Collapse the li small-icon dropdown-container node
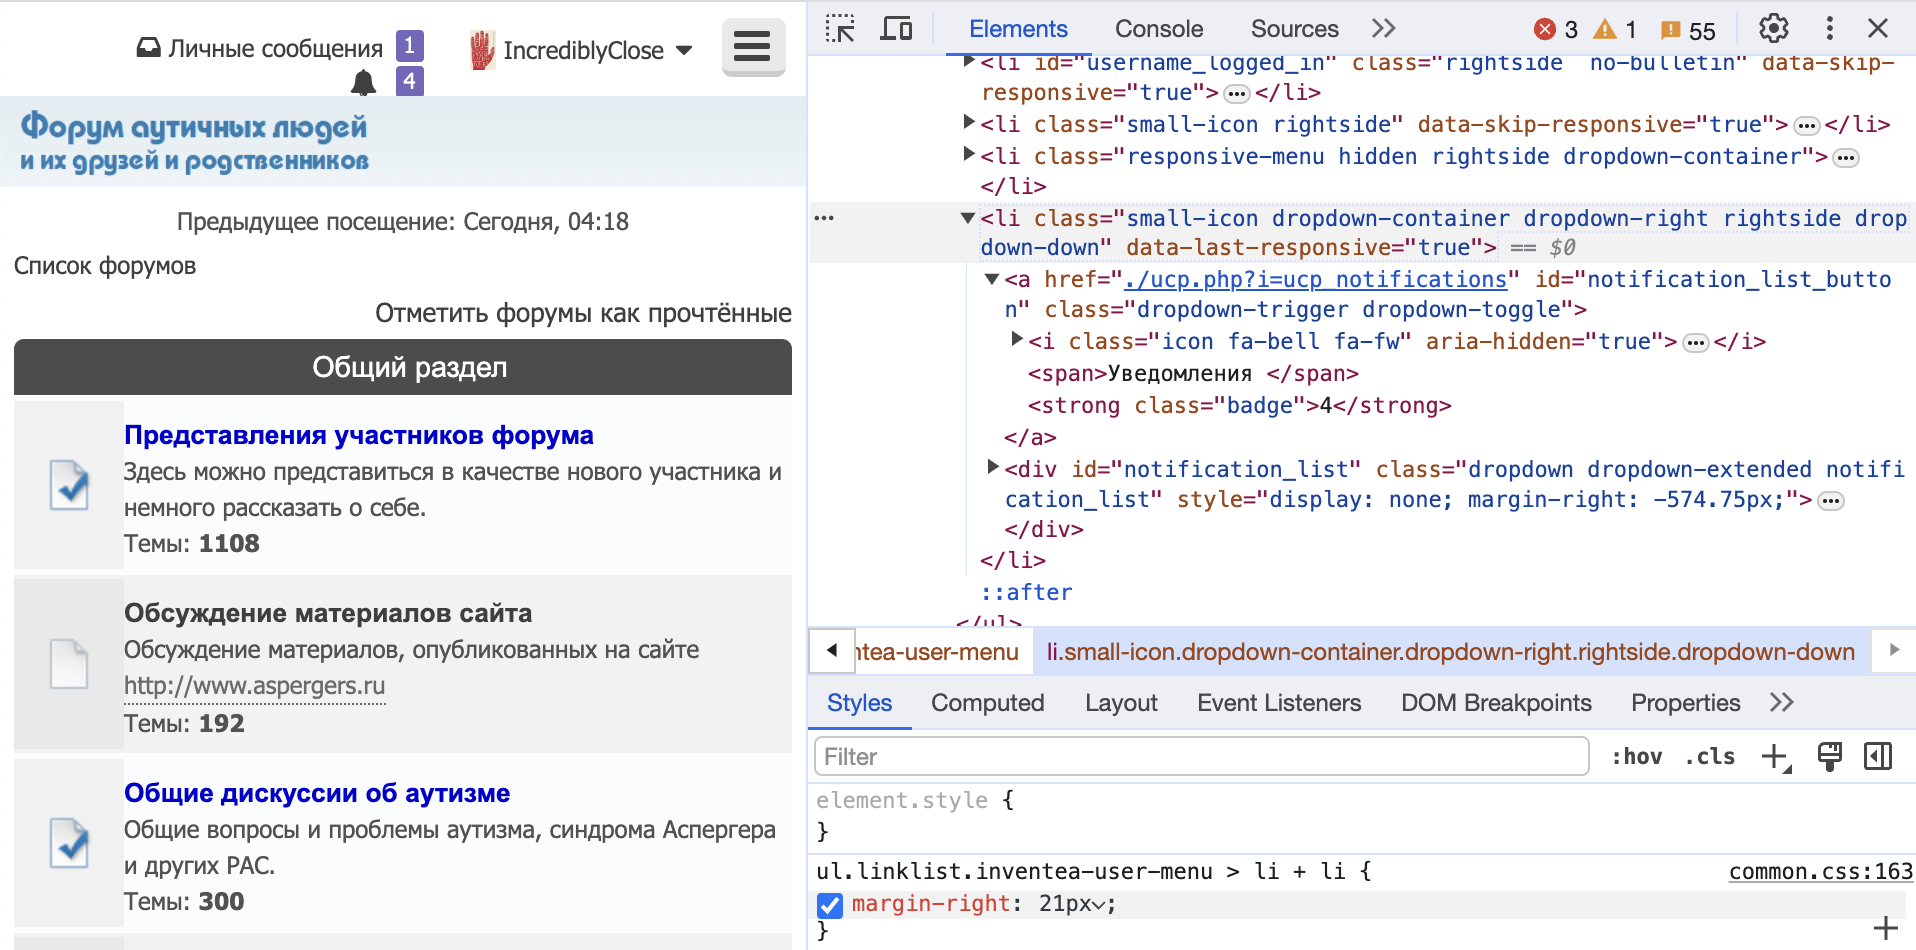The width and height of the screenshot is (1916, 950). pos(967,218)
